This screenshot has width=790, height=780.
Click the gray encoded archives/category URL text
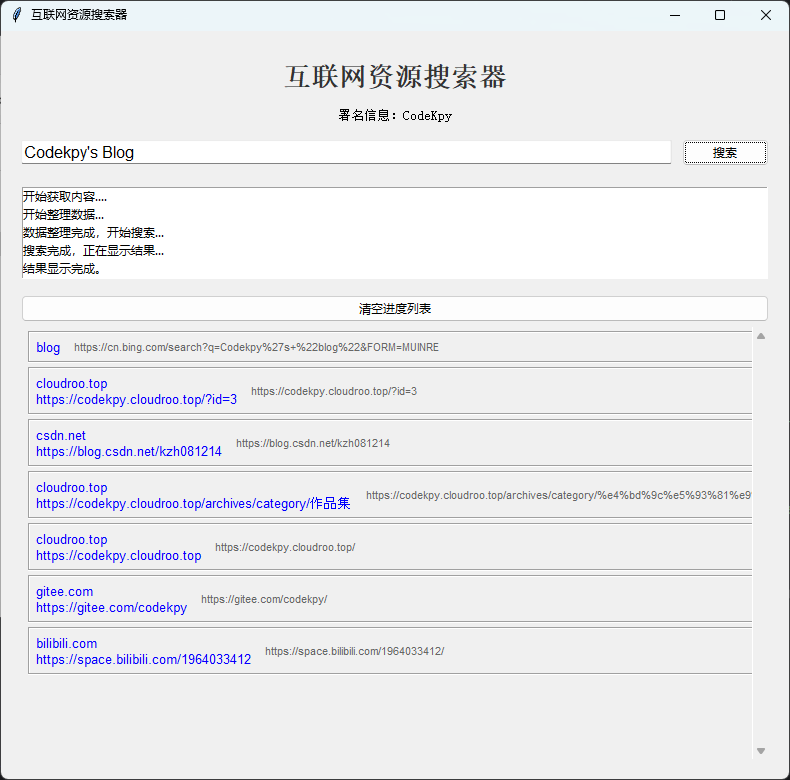558,495
